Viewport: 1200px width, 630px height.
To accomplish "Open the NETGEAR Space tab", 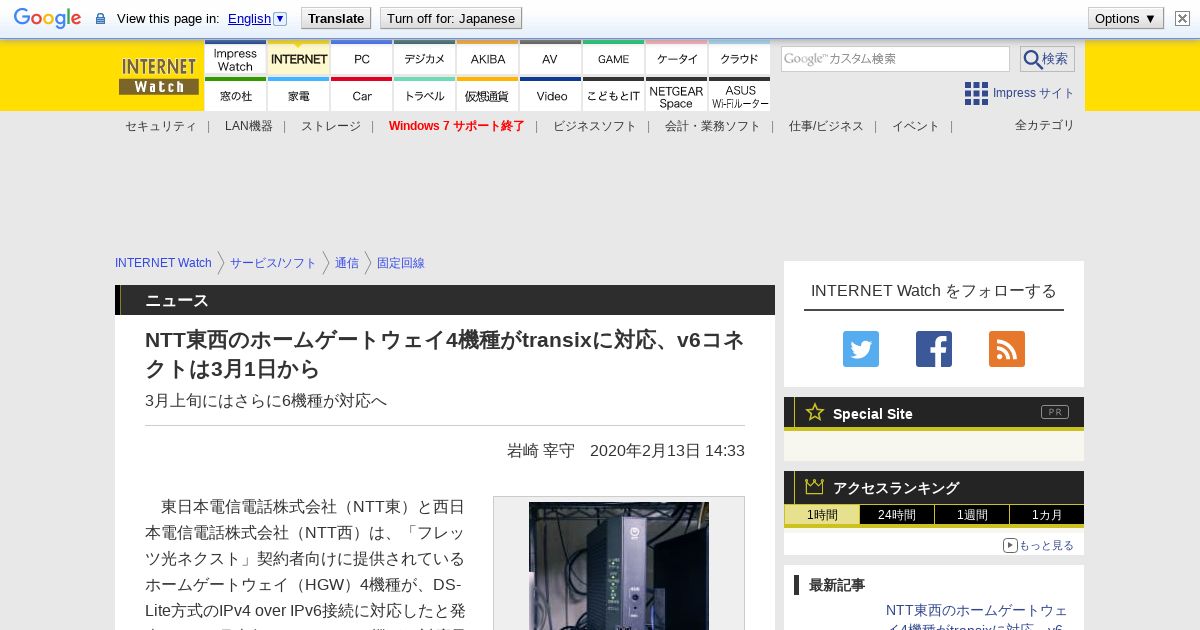I will tap(676, 95).
